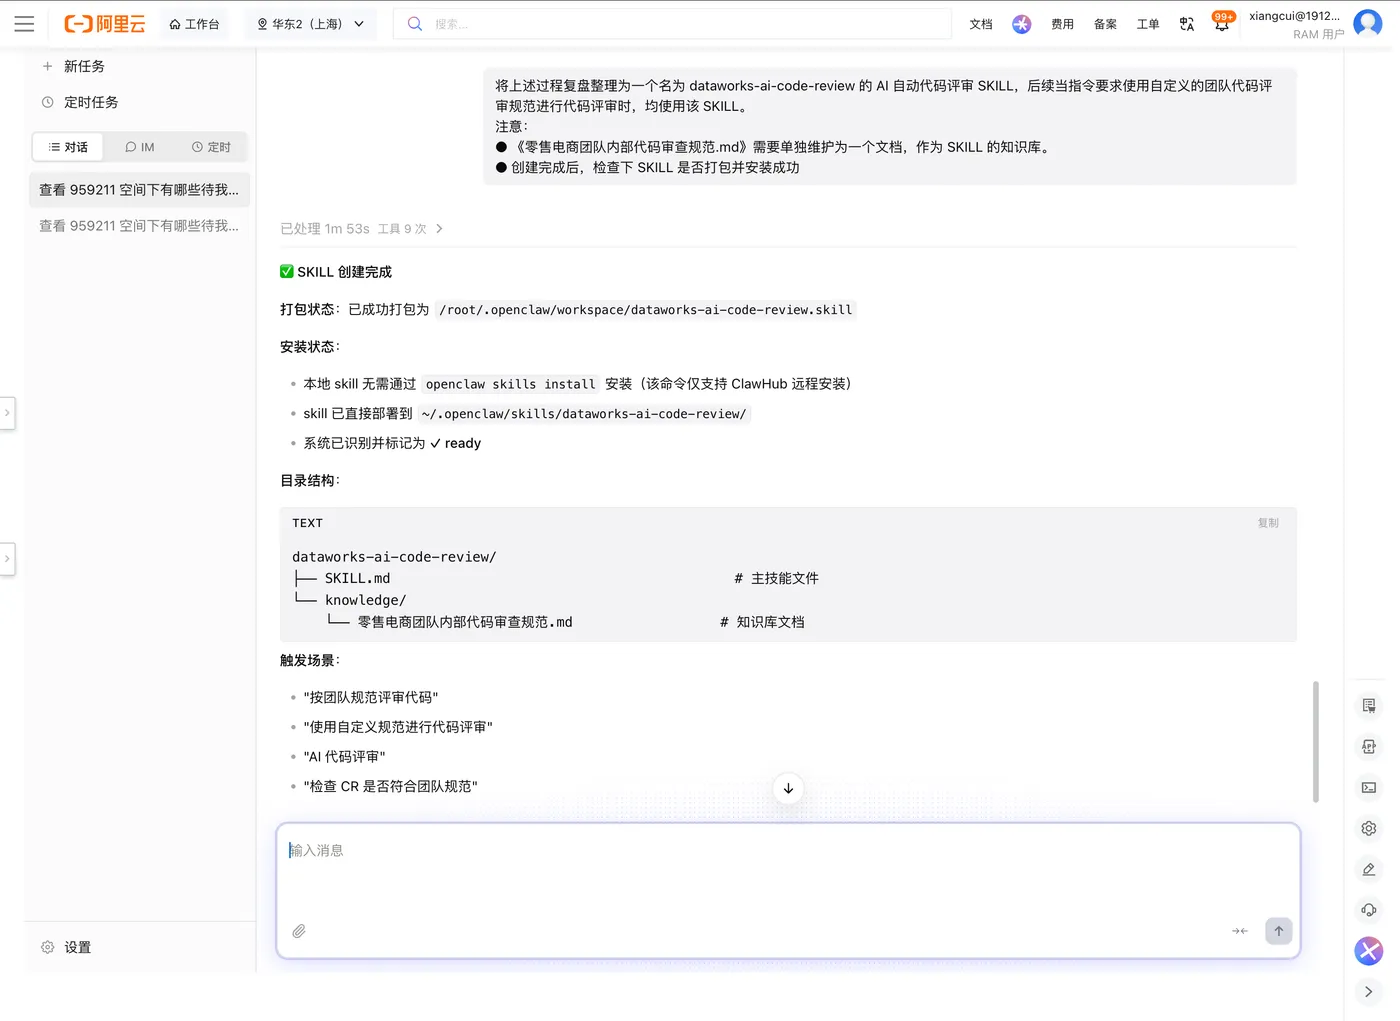Click the chat vertical scrollbar

pos(1315,742)
